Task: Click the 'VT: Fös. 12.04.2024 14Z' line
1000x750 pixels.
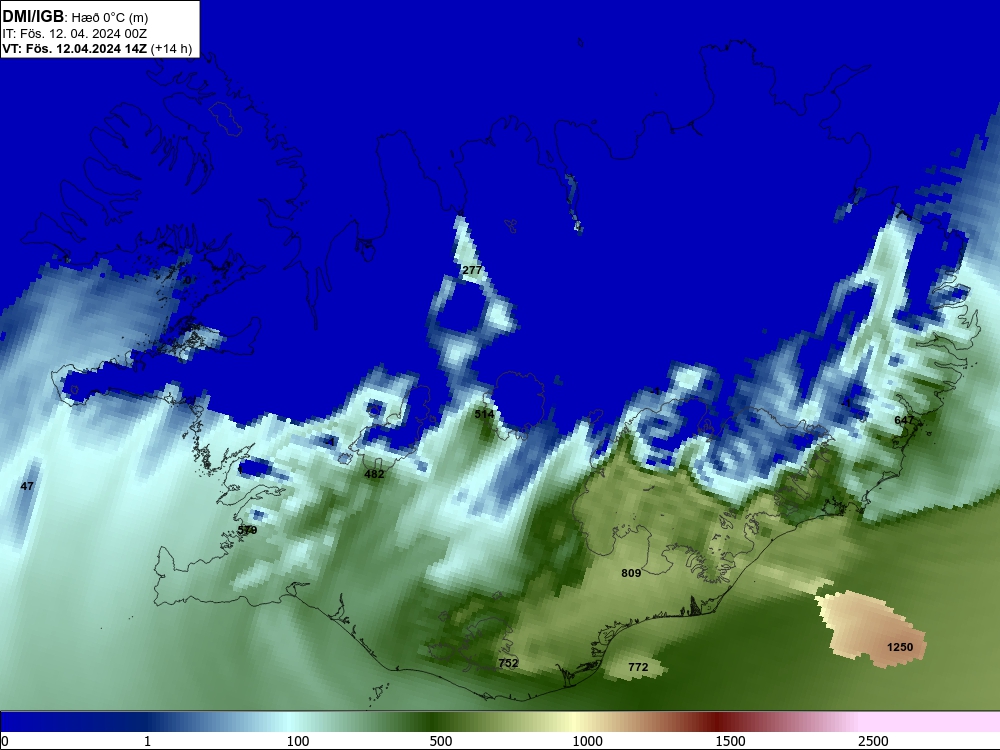Action: pos(75,49)
